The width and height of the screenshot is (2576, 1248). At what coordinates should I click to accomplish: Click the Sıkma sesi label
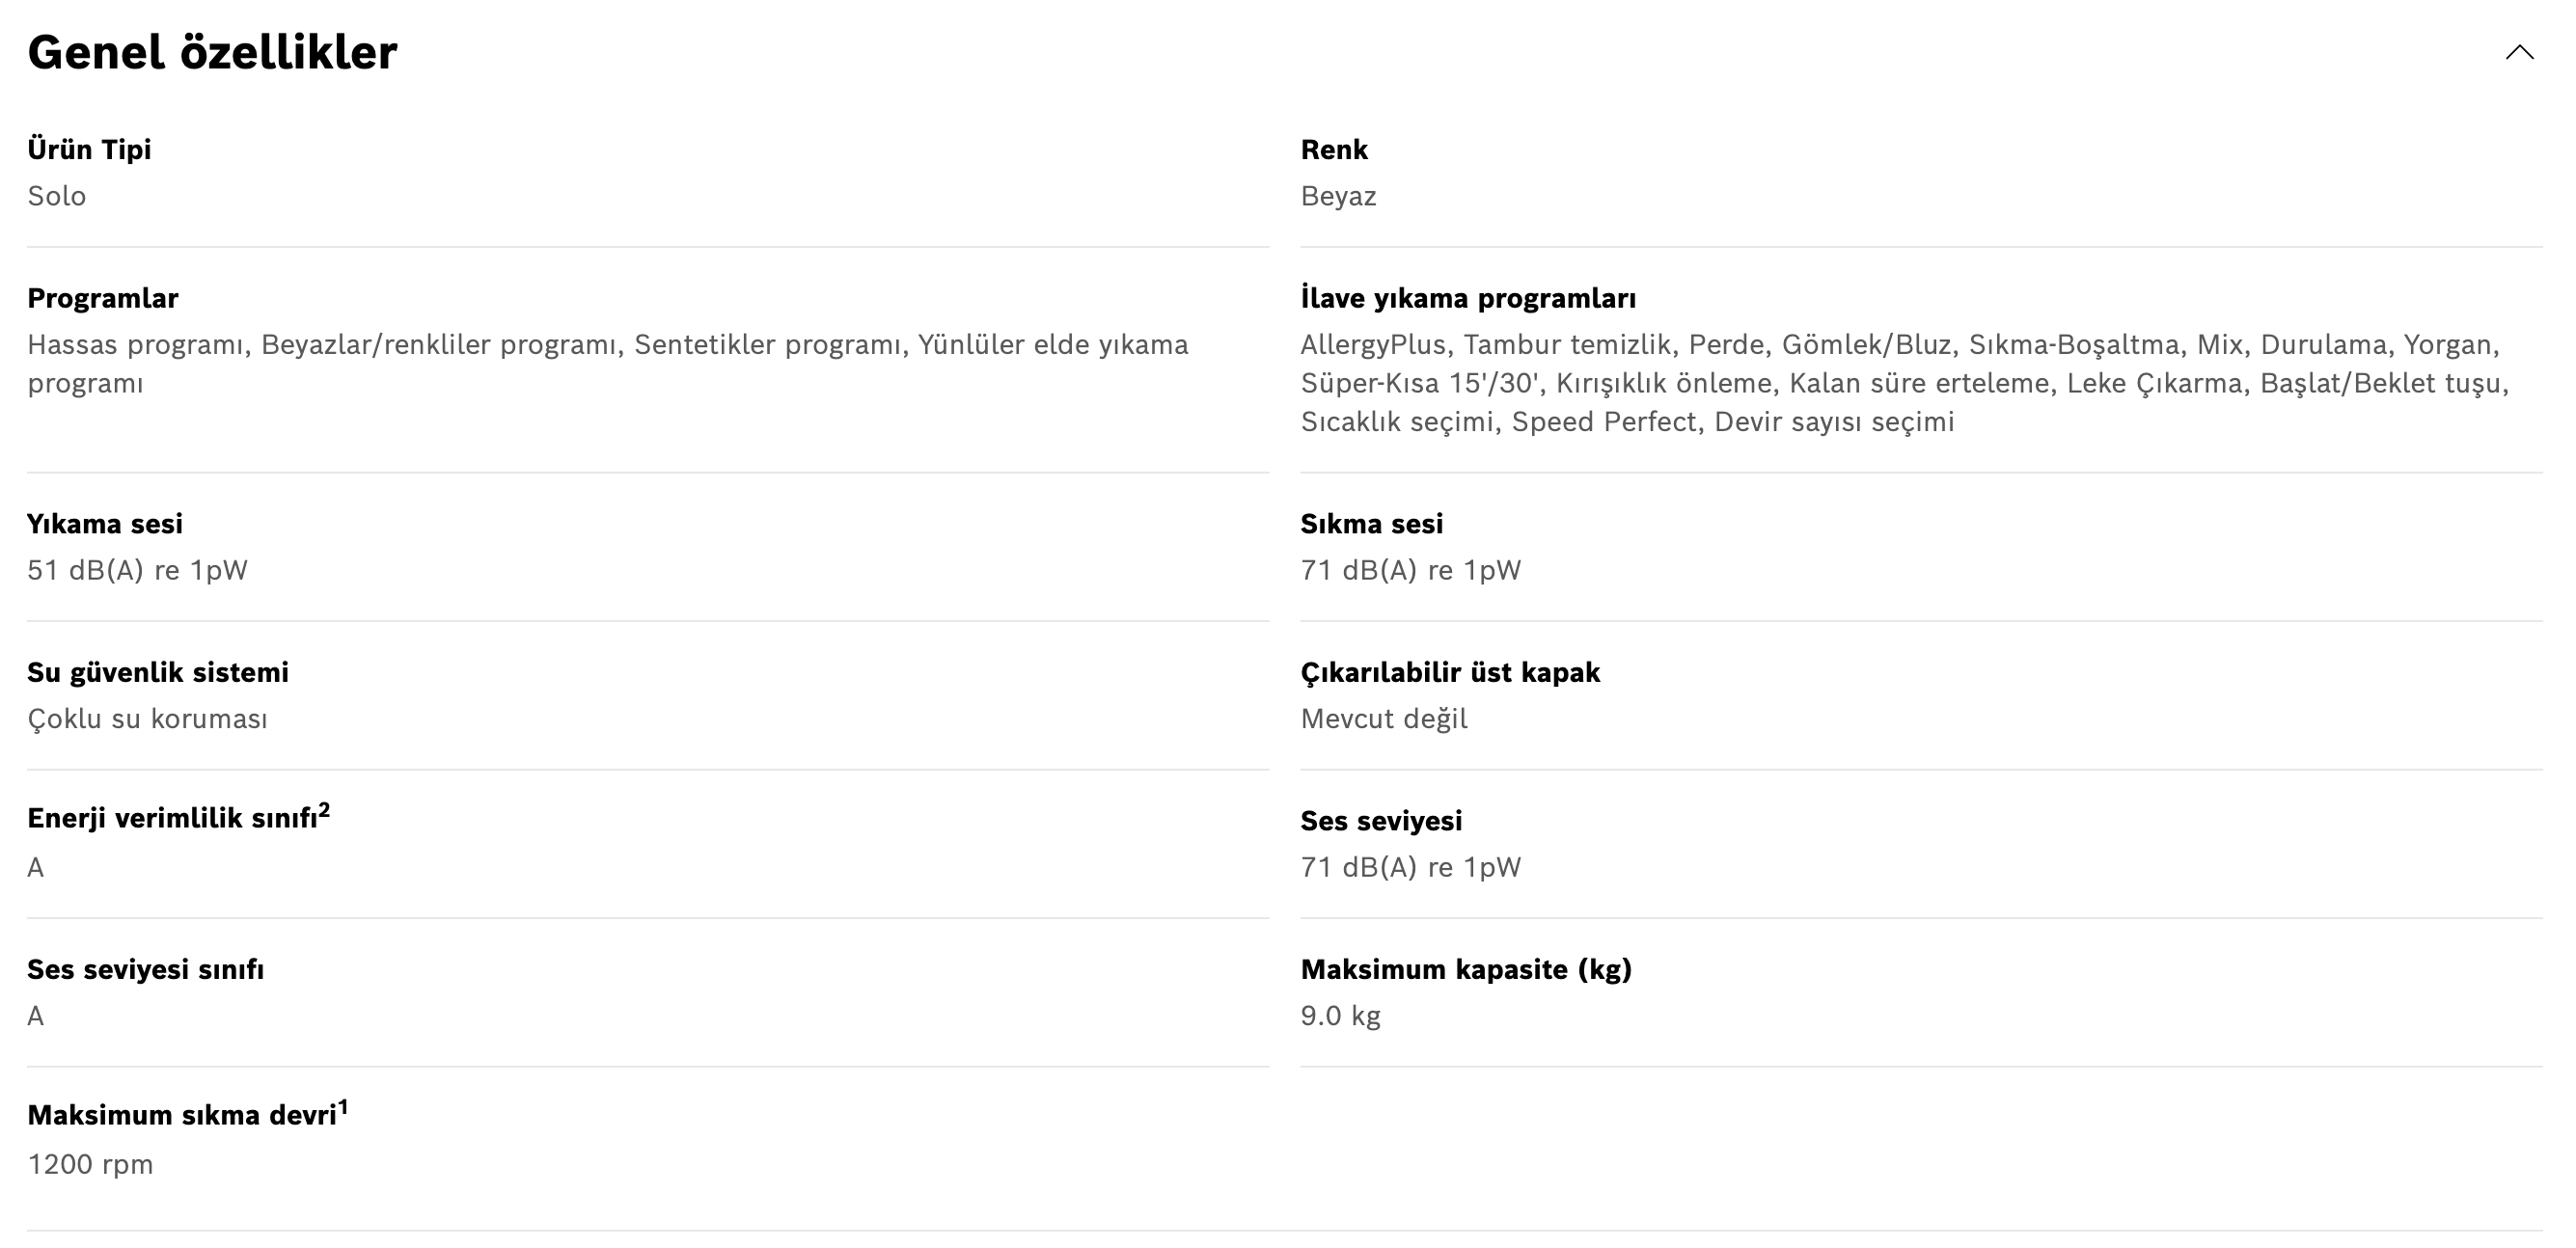pyautogui.click(x=1371, y=524)
